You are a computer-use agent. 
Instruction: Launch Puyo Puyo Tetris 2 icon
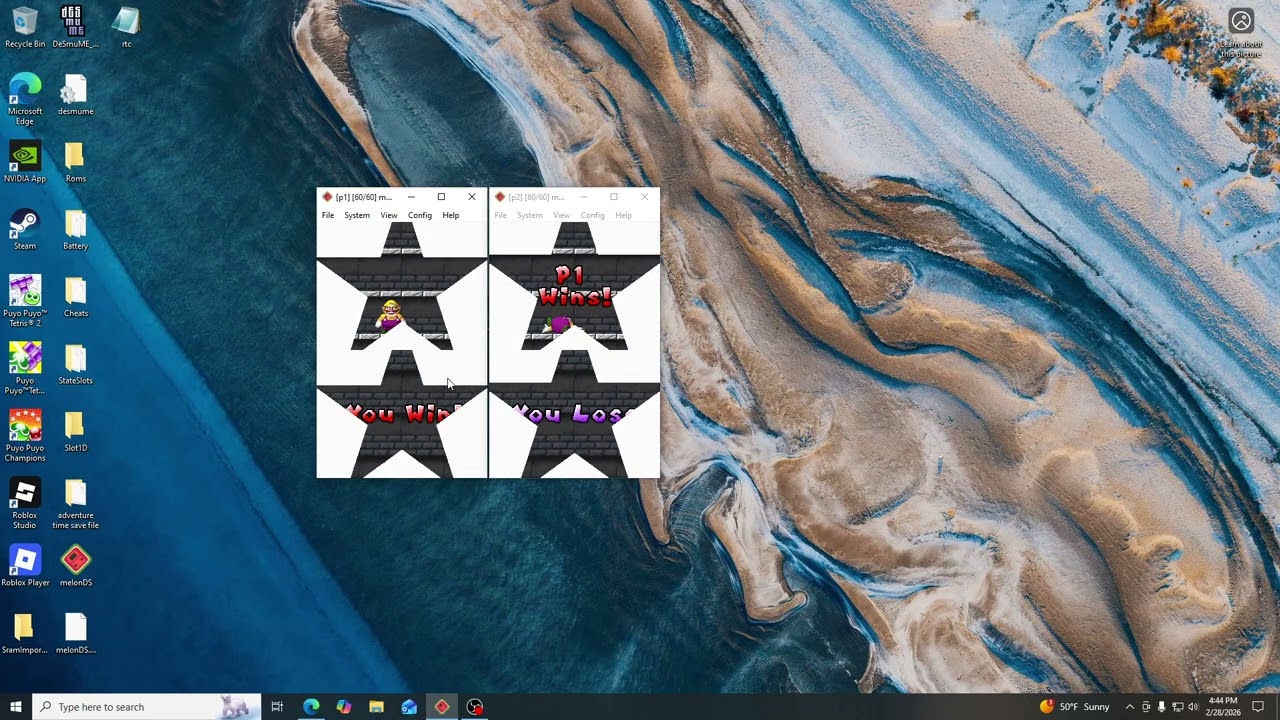pyautogui.click(x=25, y=301)
